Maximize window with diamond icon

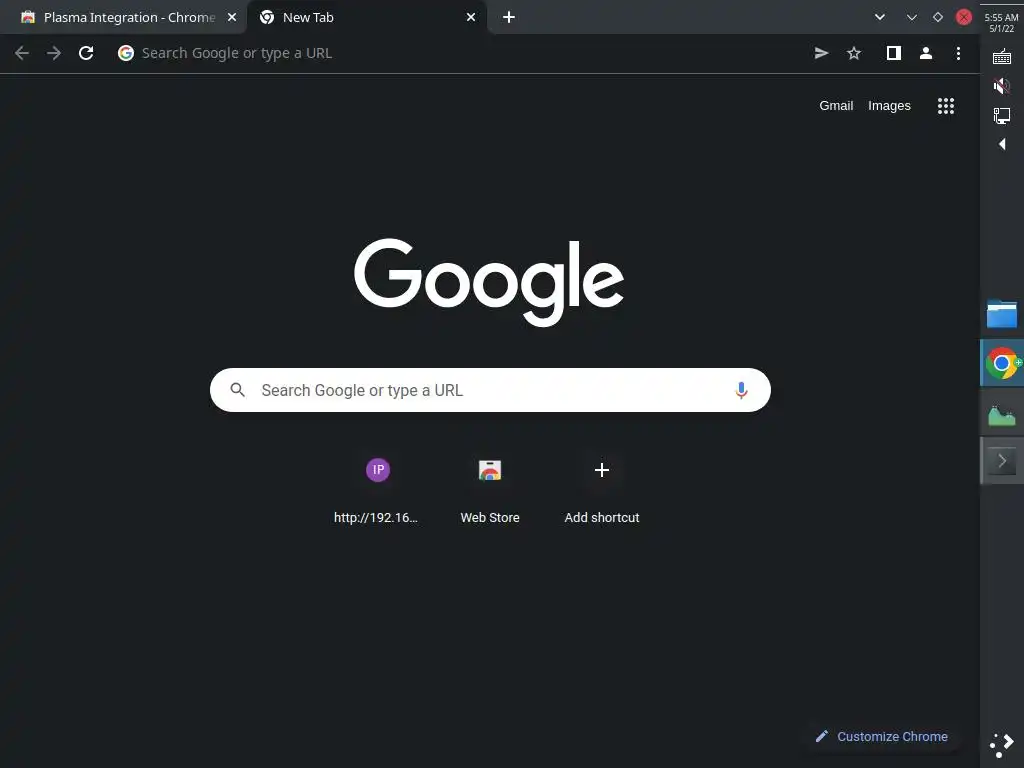point(938,17)
